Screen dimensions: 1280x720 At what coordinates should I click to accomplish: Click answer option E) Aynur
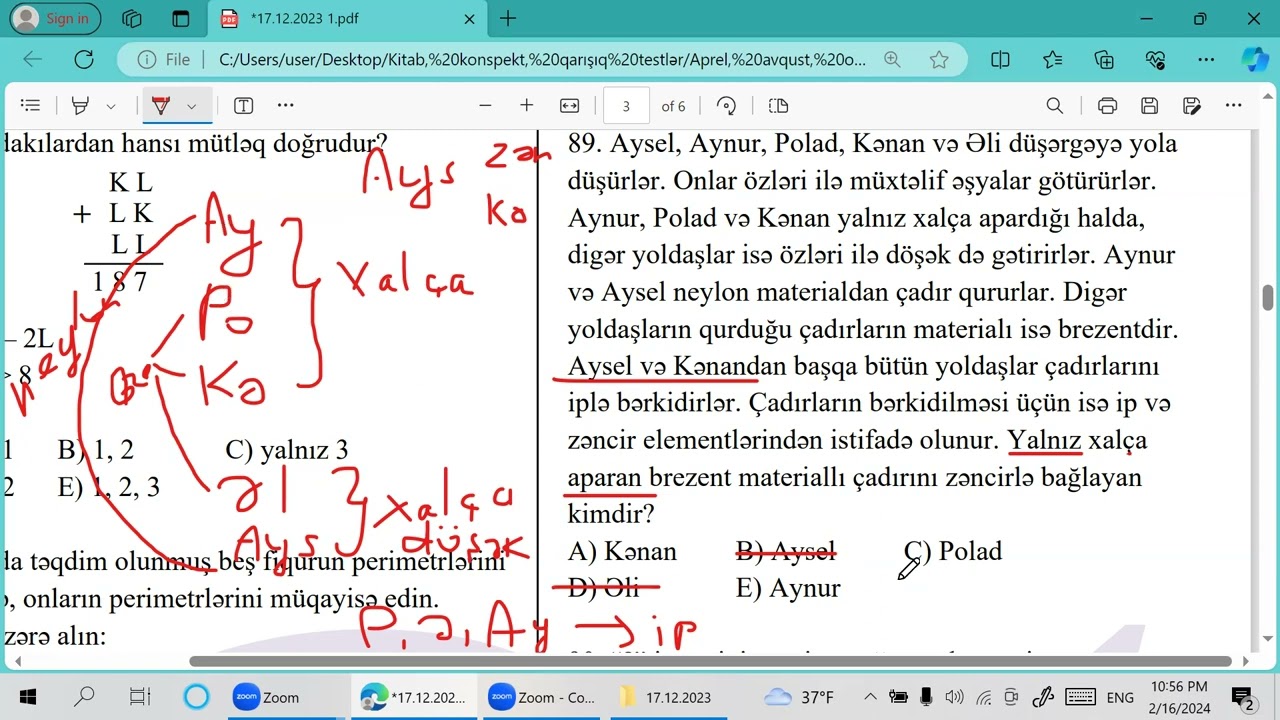coord(788,589)
